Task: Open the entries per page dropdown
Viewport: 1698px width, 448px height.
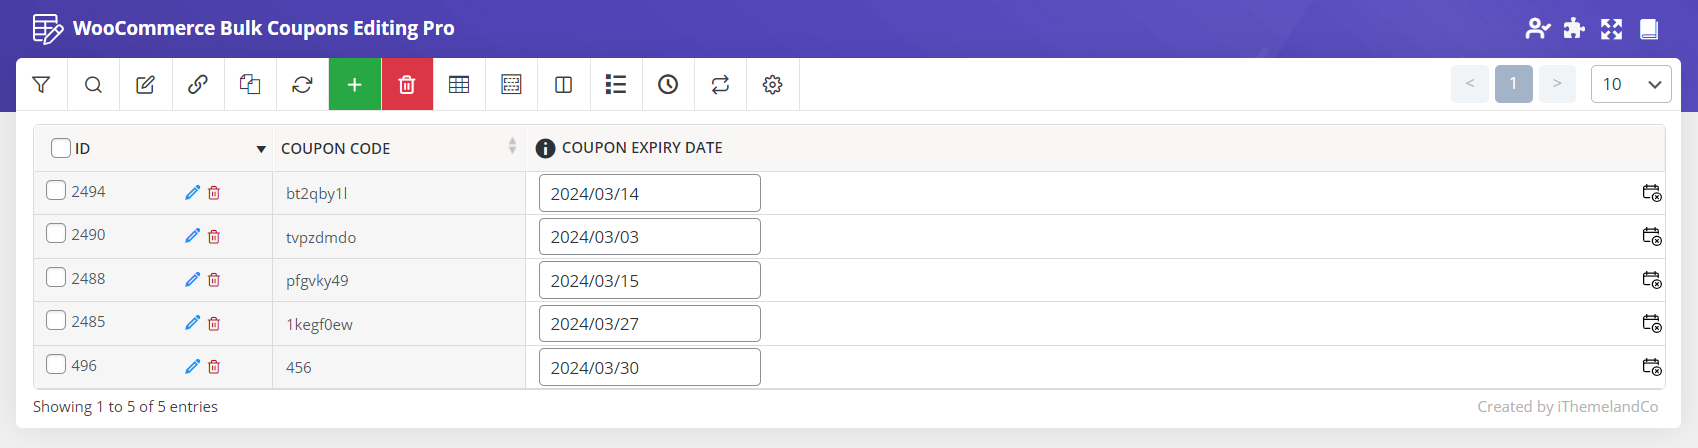Action: tap(1631, 84)
